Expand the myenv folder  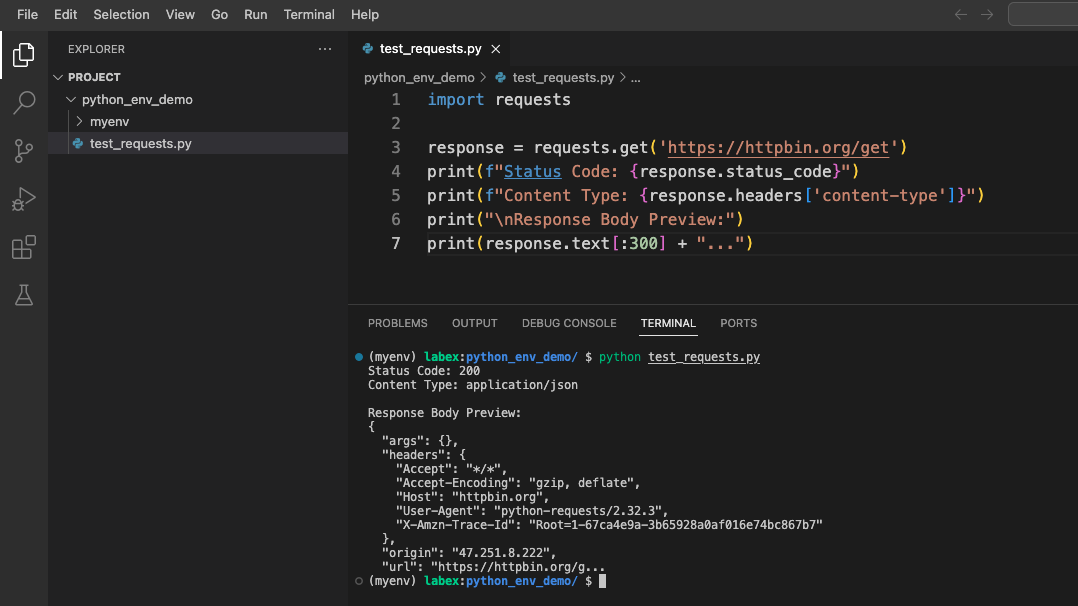point(80,121)
